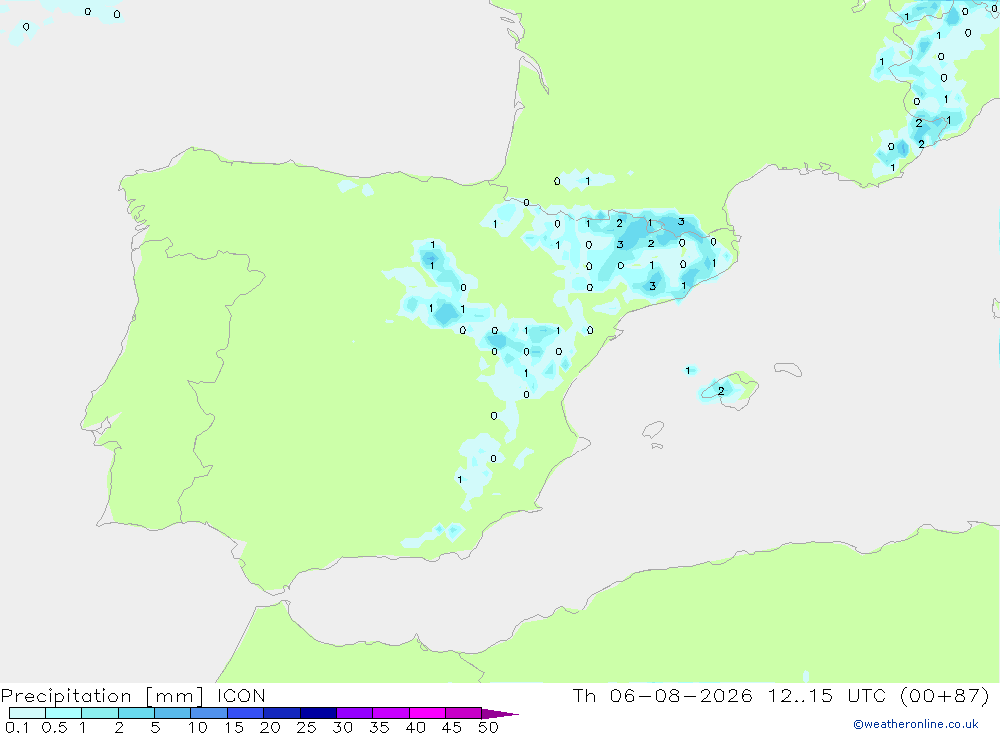1000x733 pixels.
Task: Click the 10–15 mm legend color box
Action: click(x=209, y=713)
